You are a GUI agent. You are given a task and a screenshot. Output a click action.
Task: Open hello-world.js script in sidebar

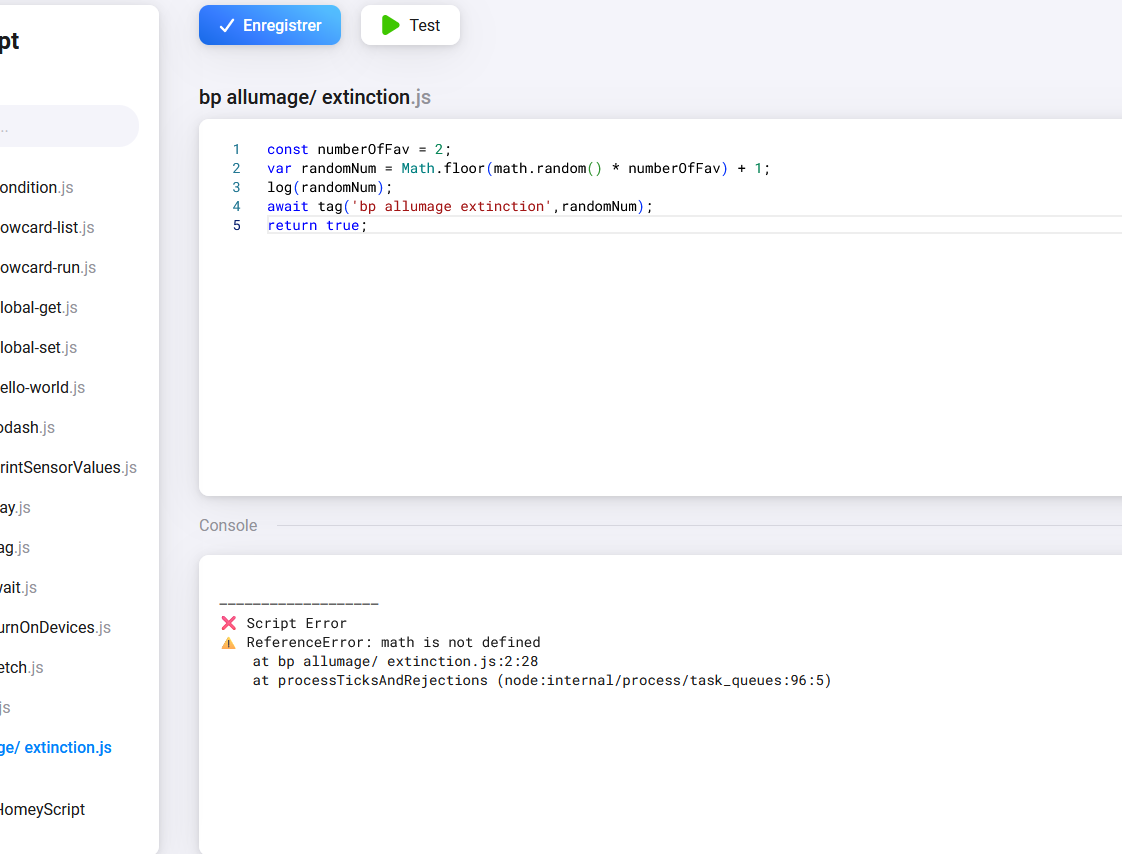[42, 388]
